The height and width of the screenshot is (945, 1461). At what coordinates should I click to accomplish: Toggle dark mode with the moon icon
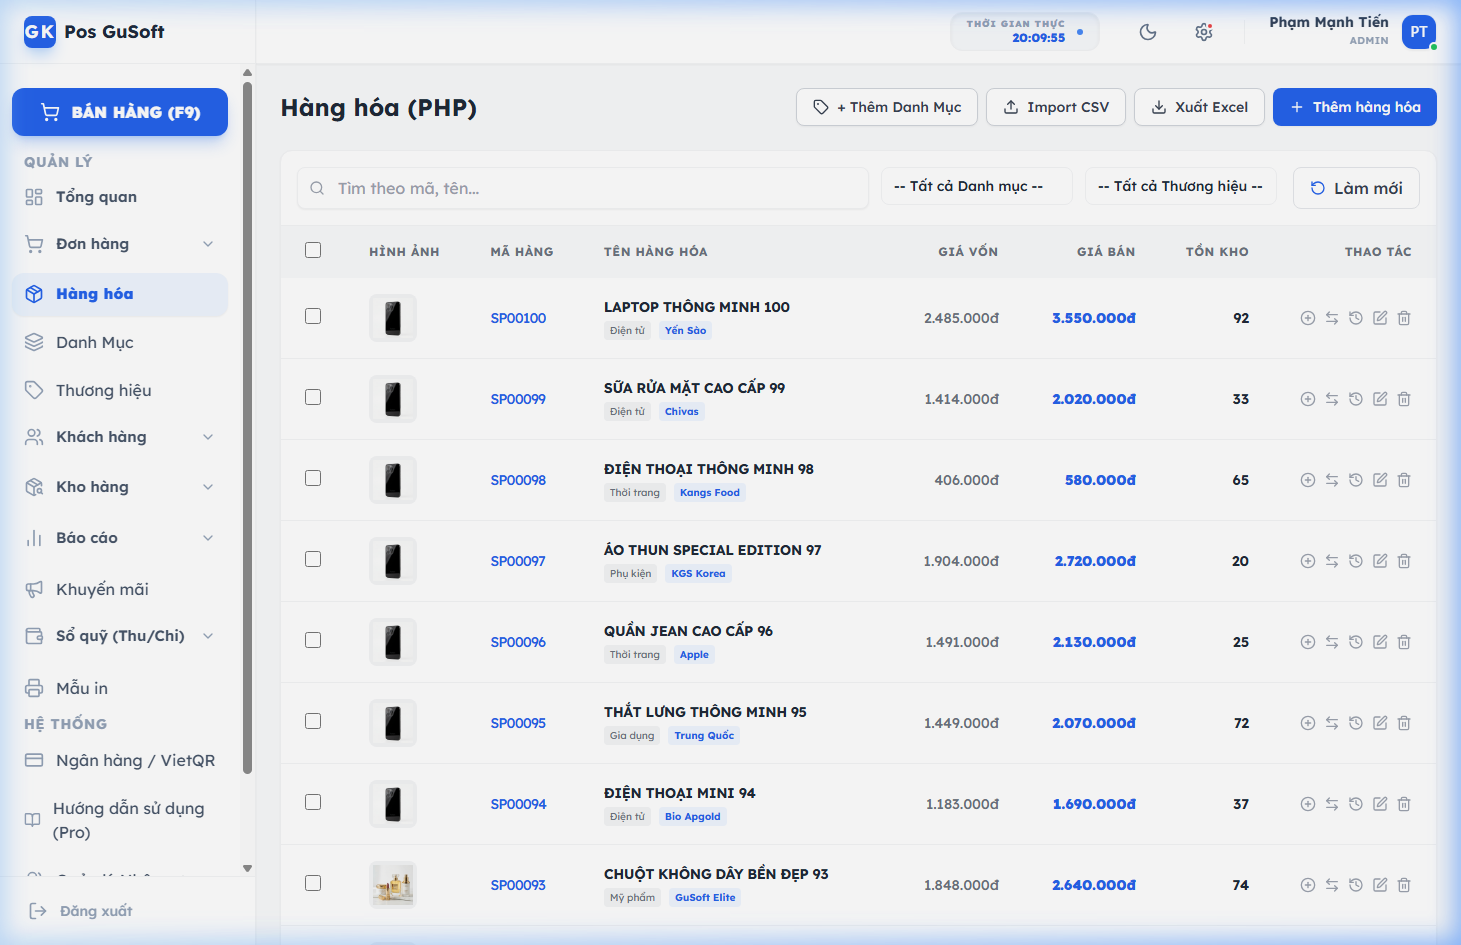tap(1148, 32)
